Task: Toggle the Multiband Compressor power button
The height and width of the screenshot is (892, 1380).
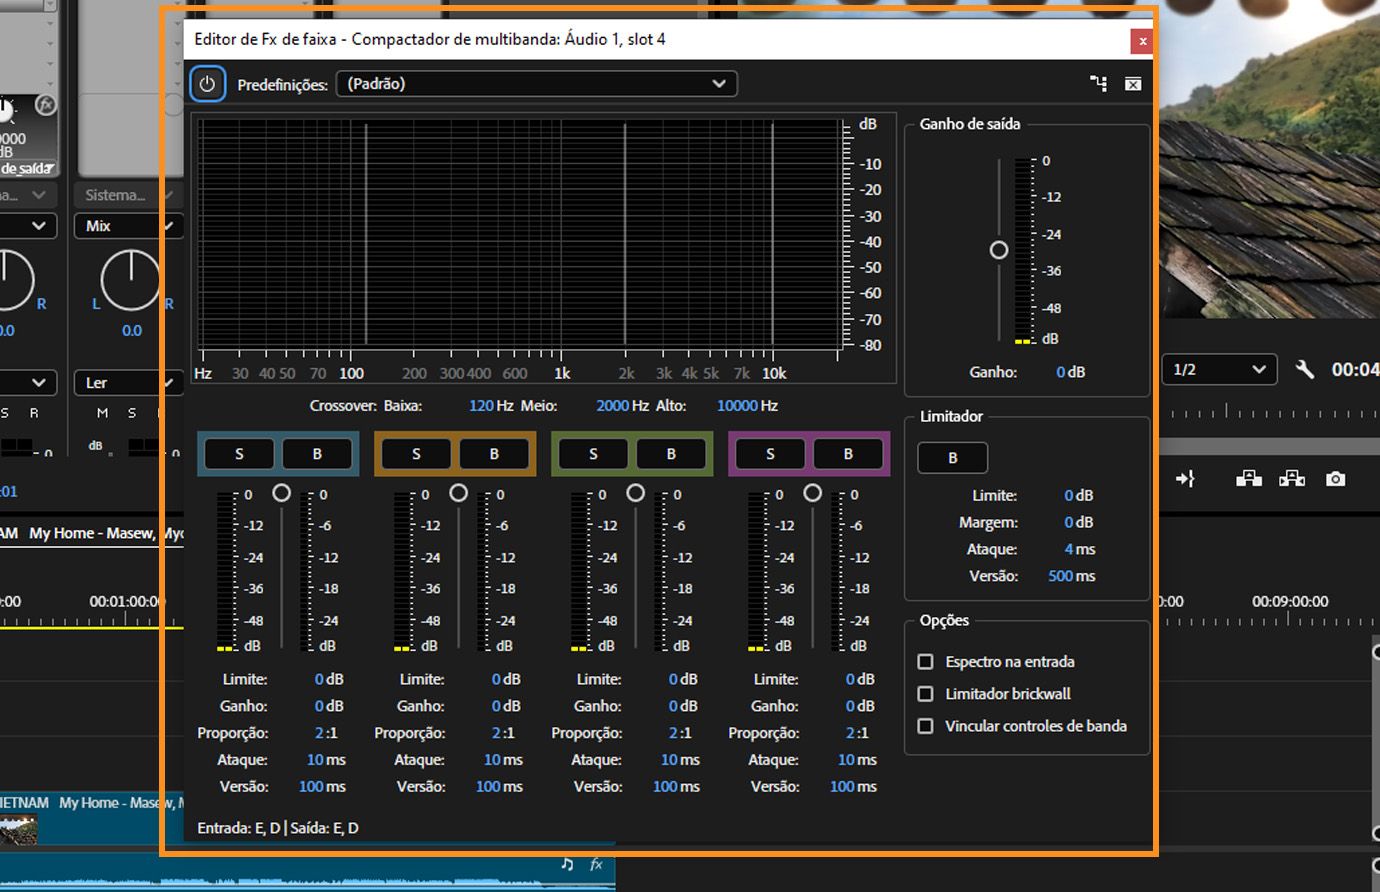Action: 207,84
